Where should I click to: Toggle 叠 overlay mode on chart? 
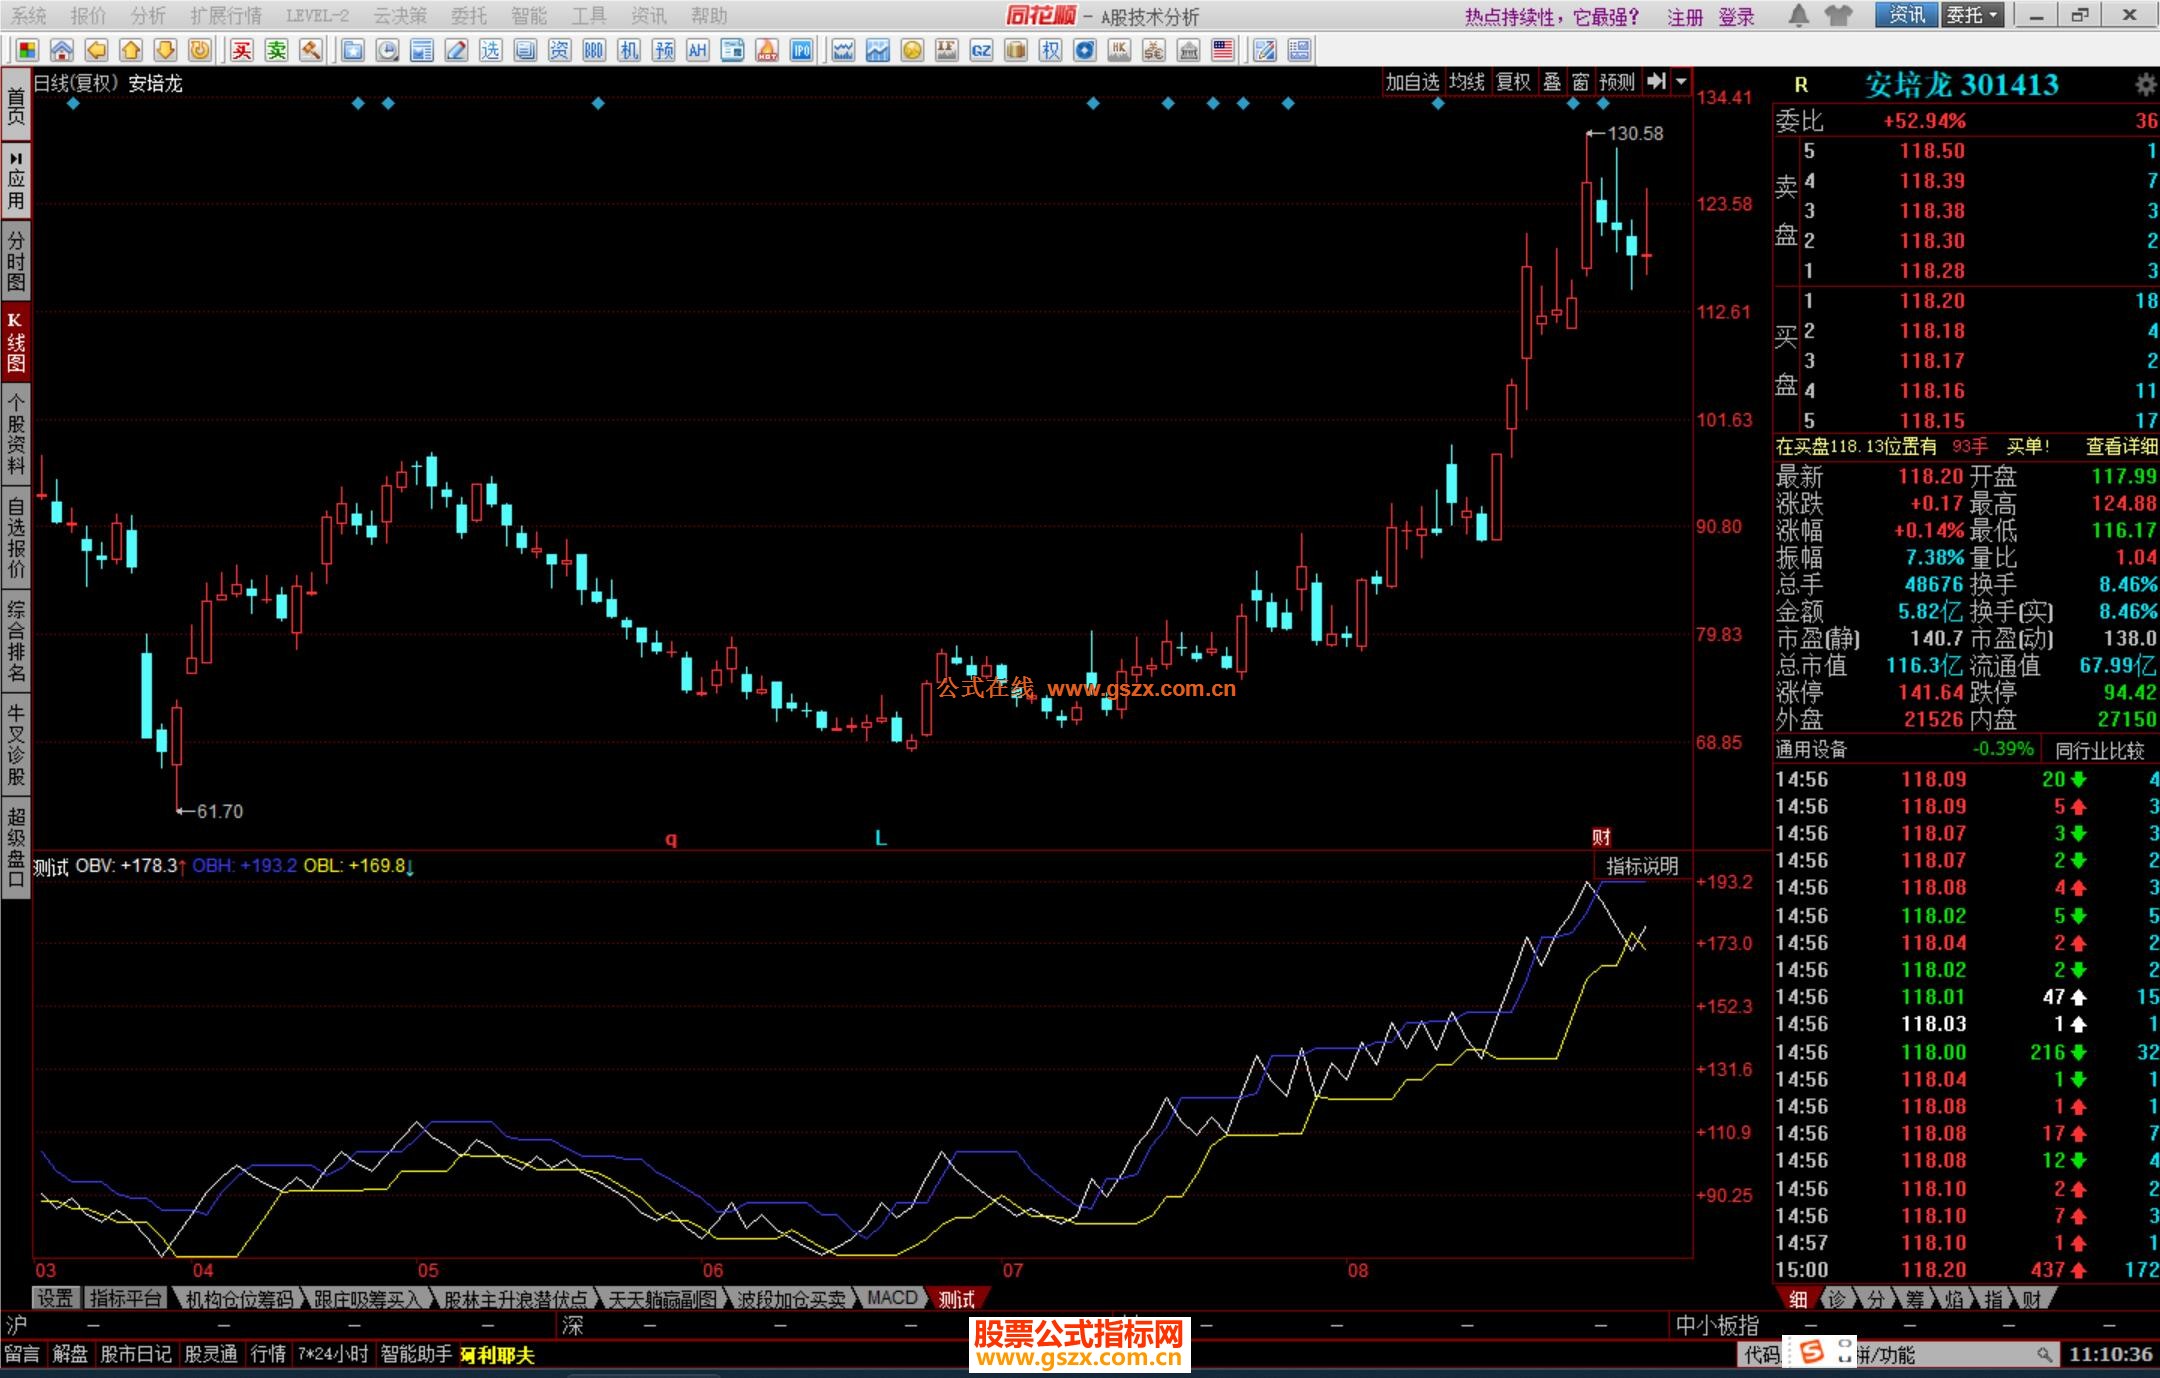[x=1551, y=82]
